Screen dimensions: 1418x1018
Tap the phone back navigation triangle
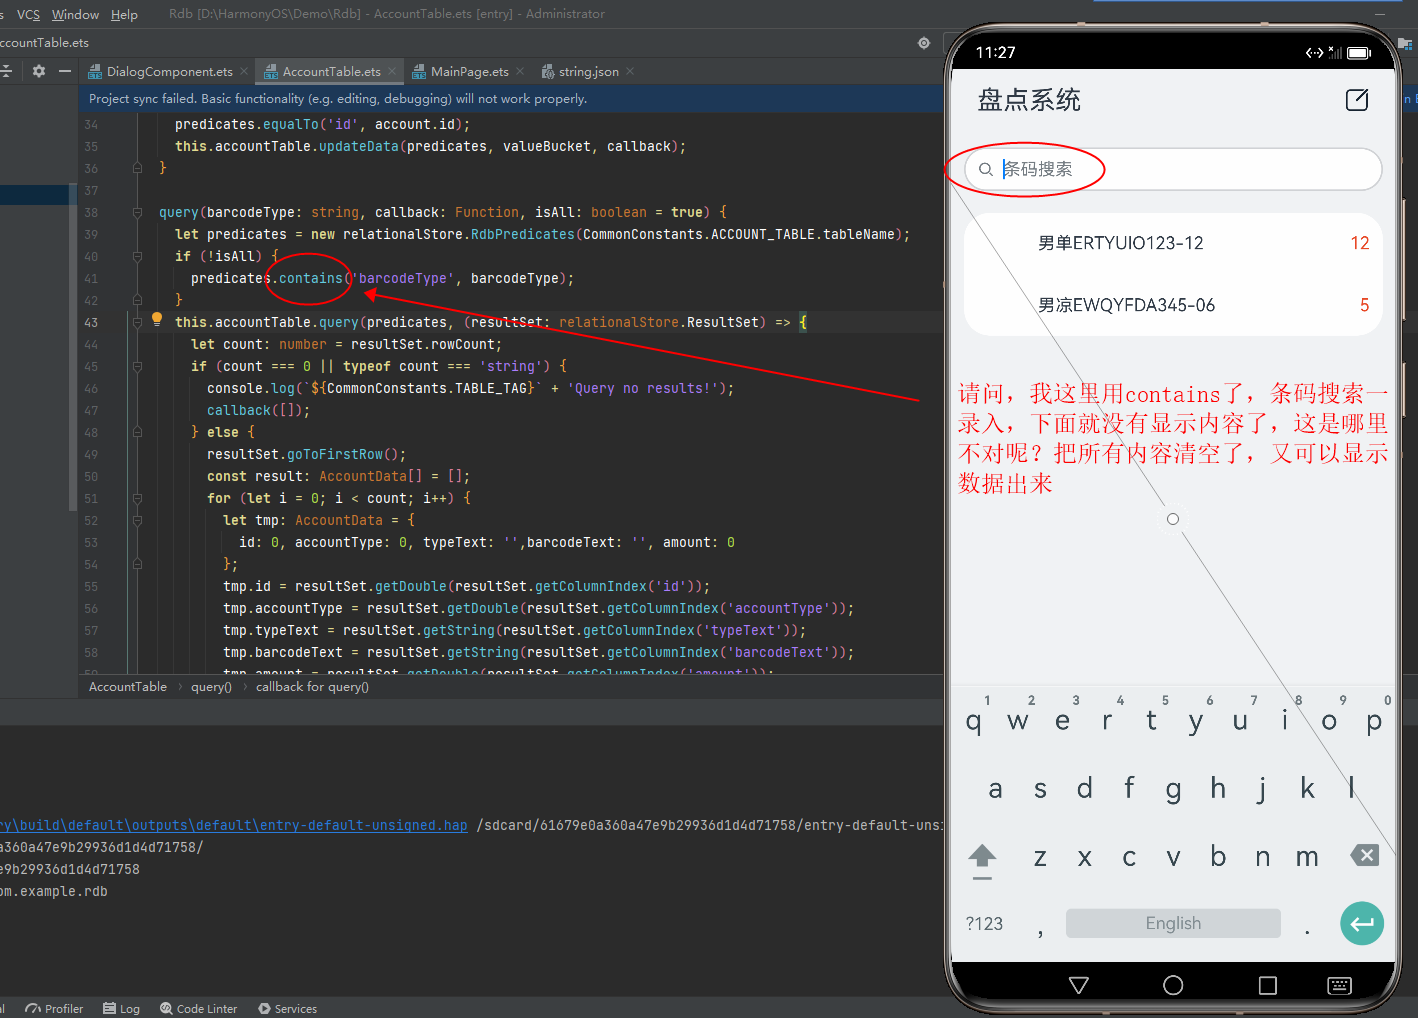(1079, 985)
